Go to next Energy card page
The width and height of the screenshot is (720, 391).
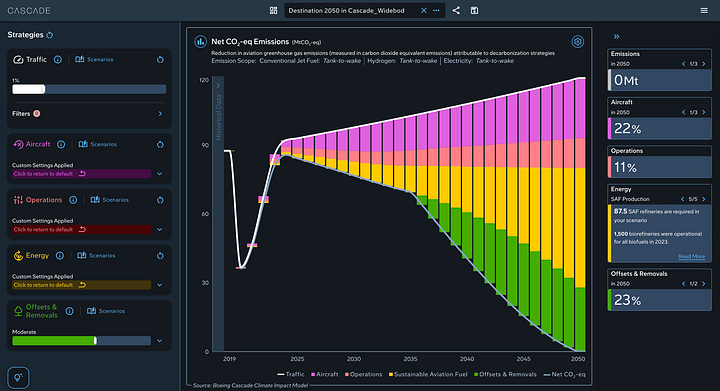coord(703,199)
